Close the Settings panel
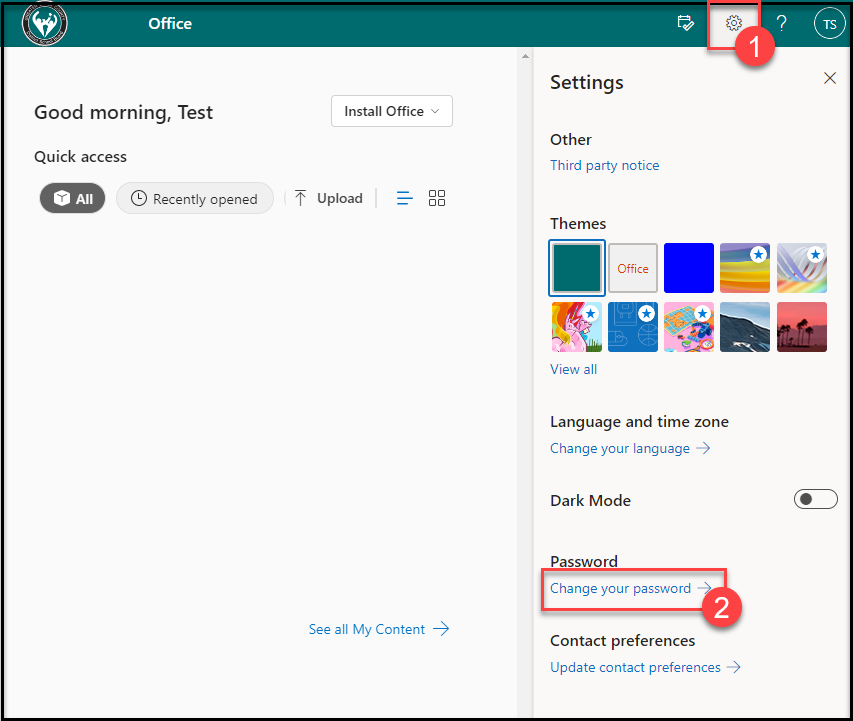The image size is (853, 721). point(830,78)
